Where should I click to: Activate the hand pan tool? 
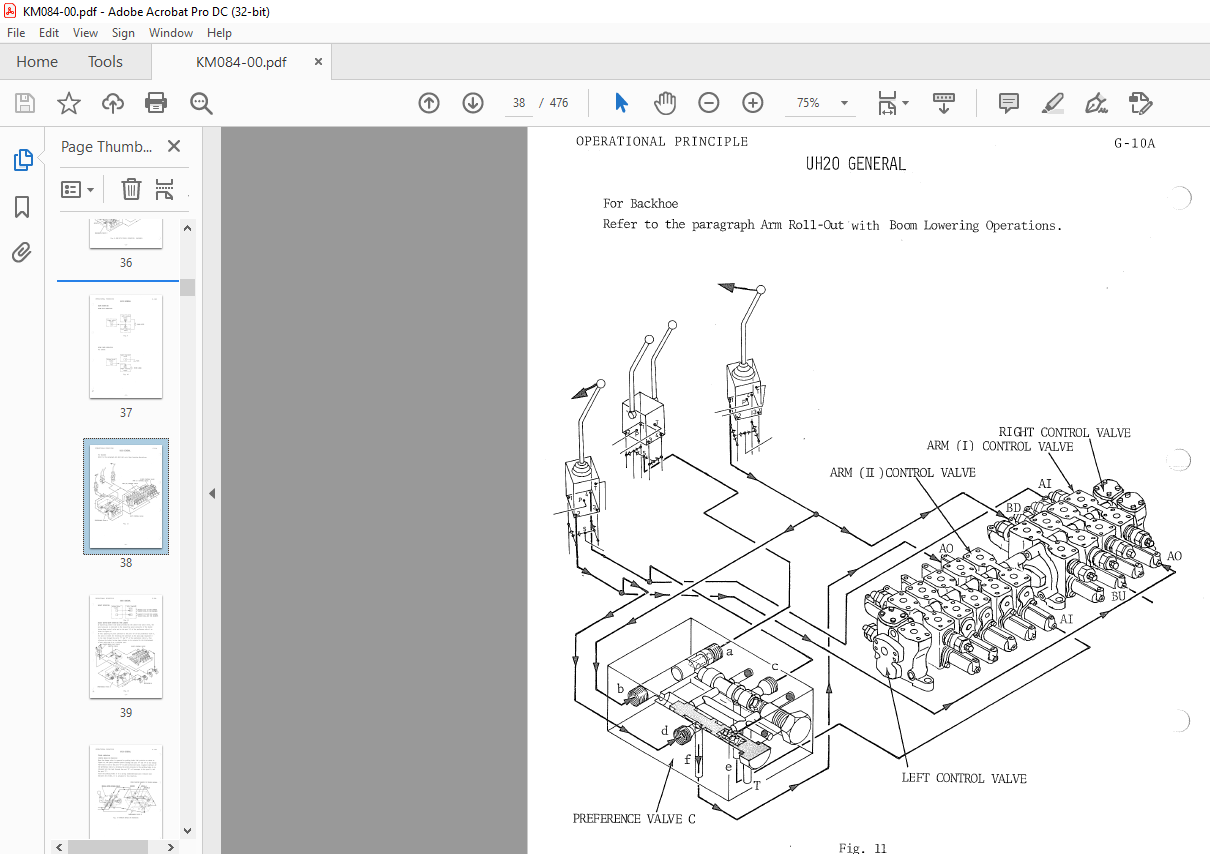[665, 103]
